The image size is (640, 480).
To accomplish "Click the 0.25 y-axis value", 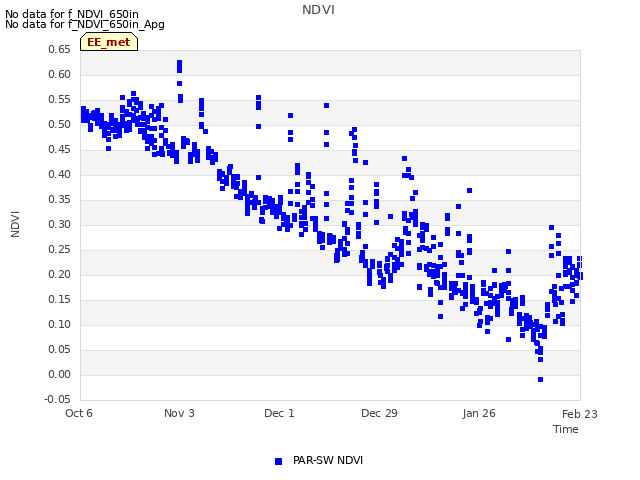I will 59,249.
